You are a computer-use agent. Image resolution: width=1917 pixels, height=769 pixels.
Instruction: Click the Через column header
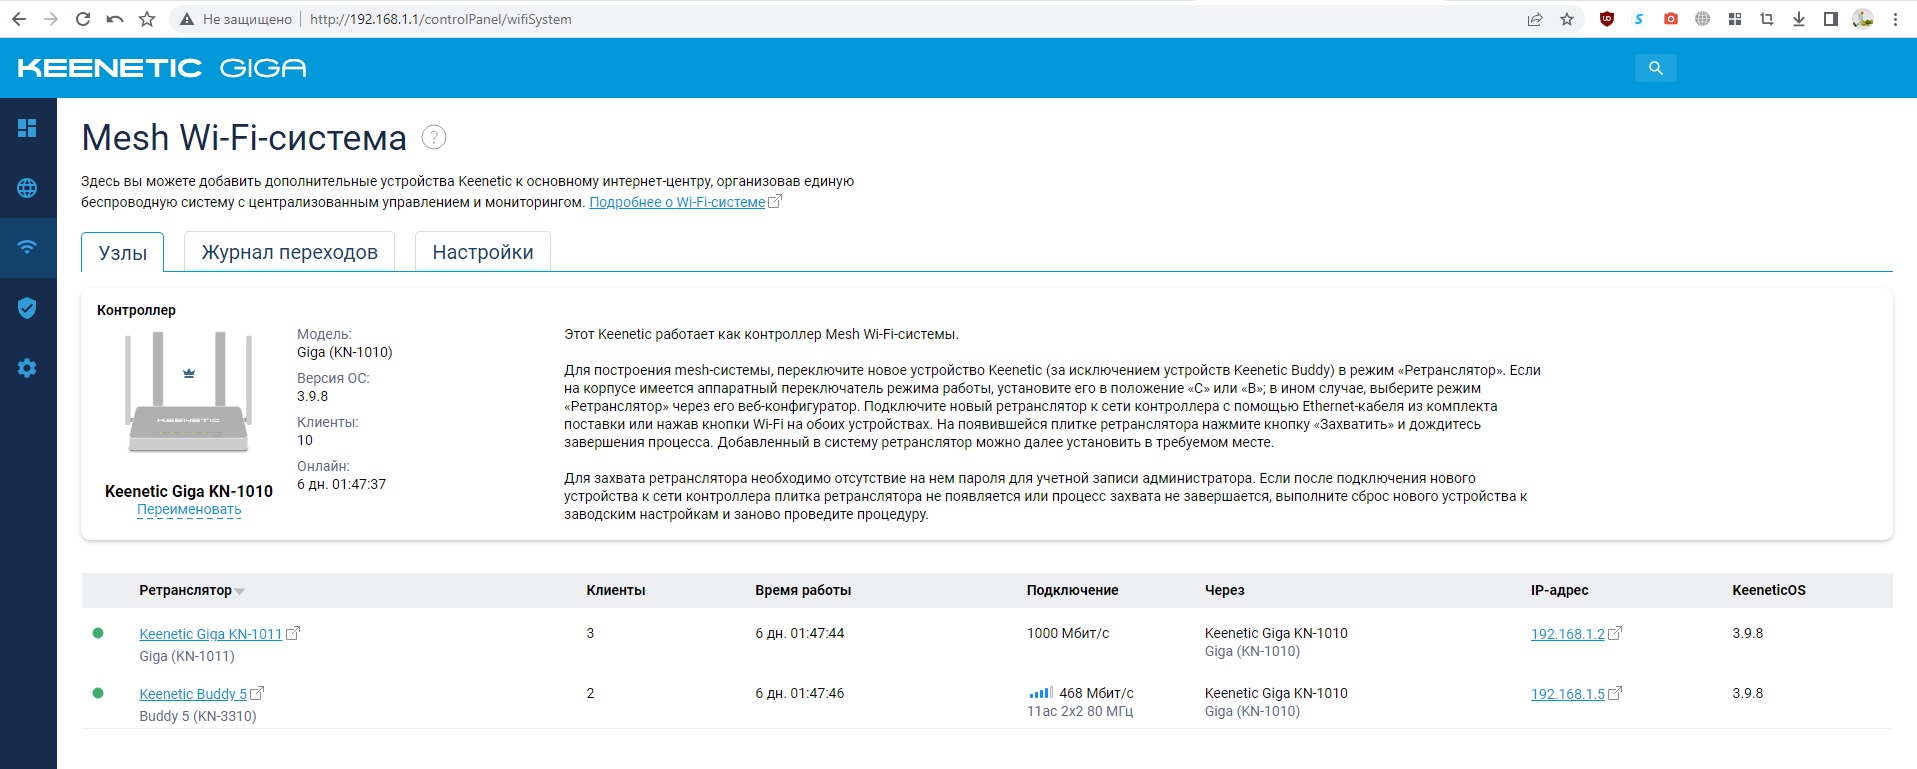[1225, 591]
